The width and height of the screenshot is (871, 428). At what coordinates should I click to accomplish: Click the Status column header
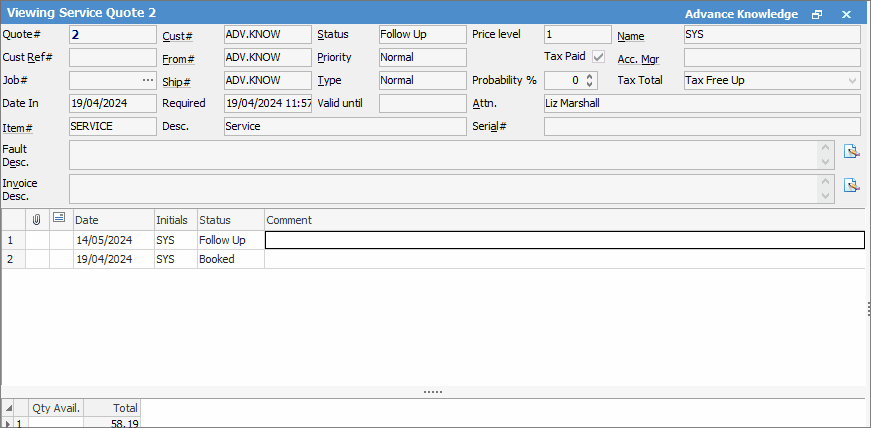pyautogui.click(x=229, y=220)
